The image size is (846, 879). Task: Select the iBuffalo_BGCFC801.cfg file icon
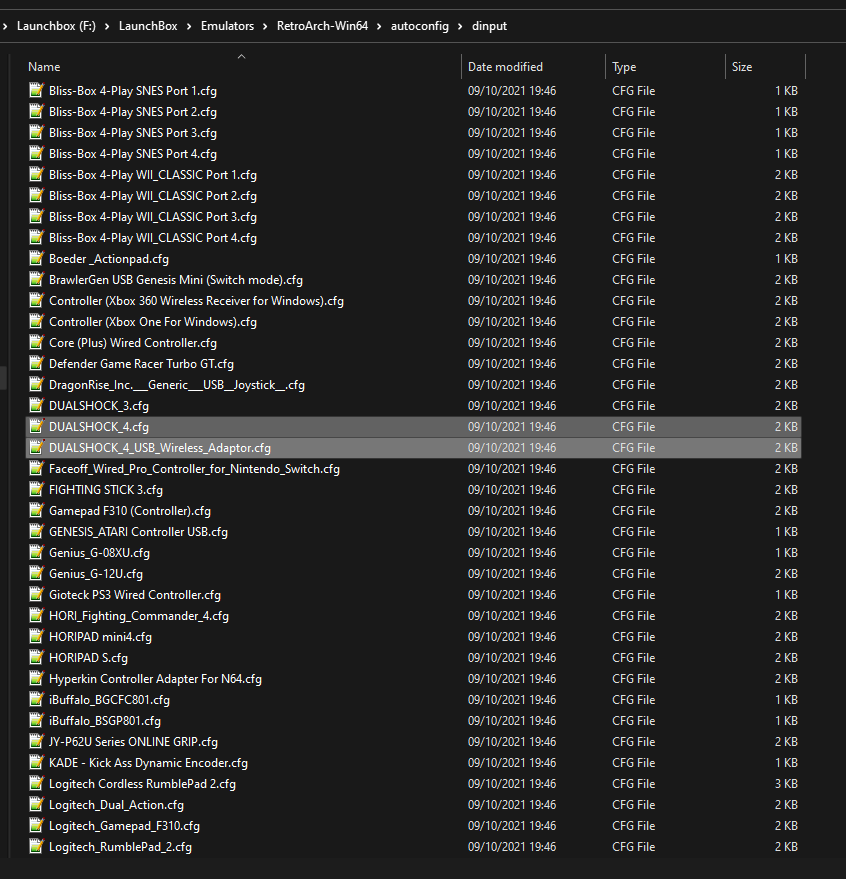click(x=36, y=700)
